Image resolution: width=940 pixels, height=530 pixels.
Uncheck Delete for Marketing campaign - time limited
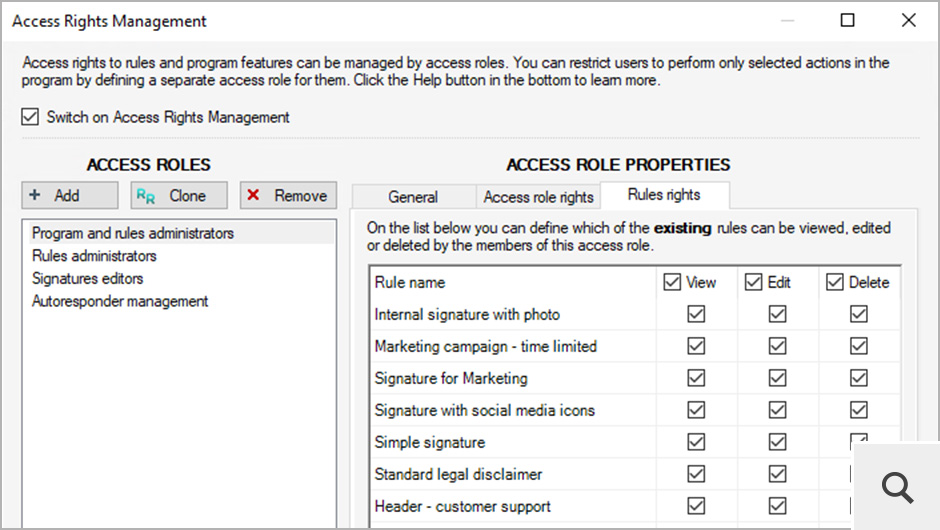pos(859,346)
